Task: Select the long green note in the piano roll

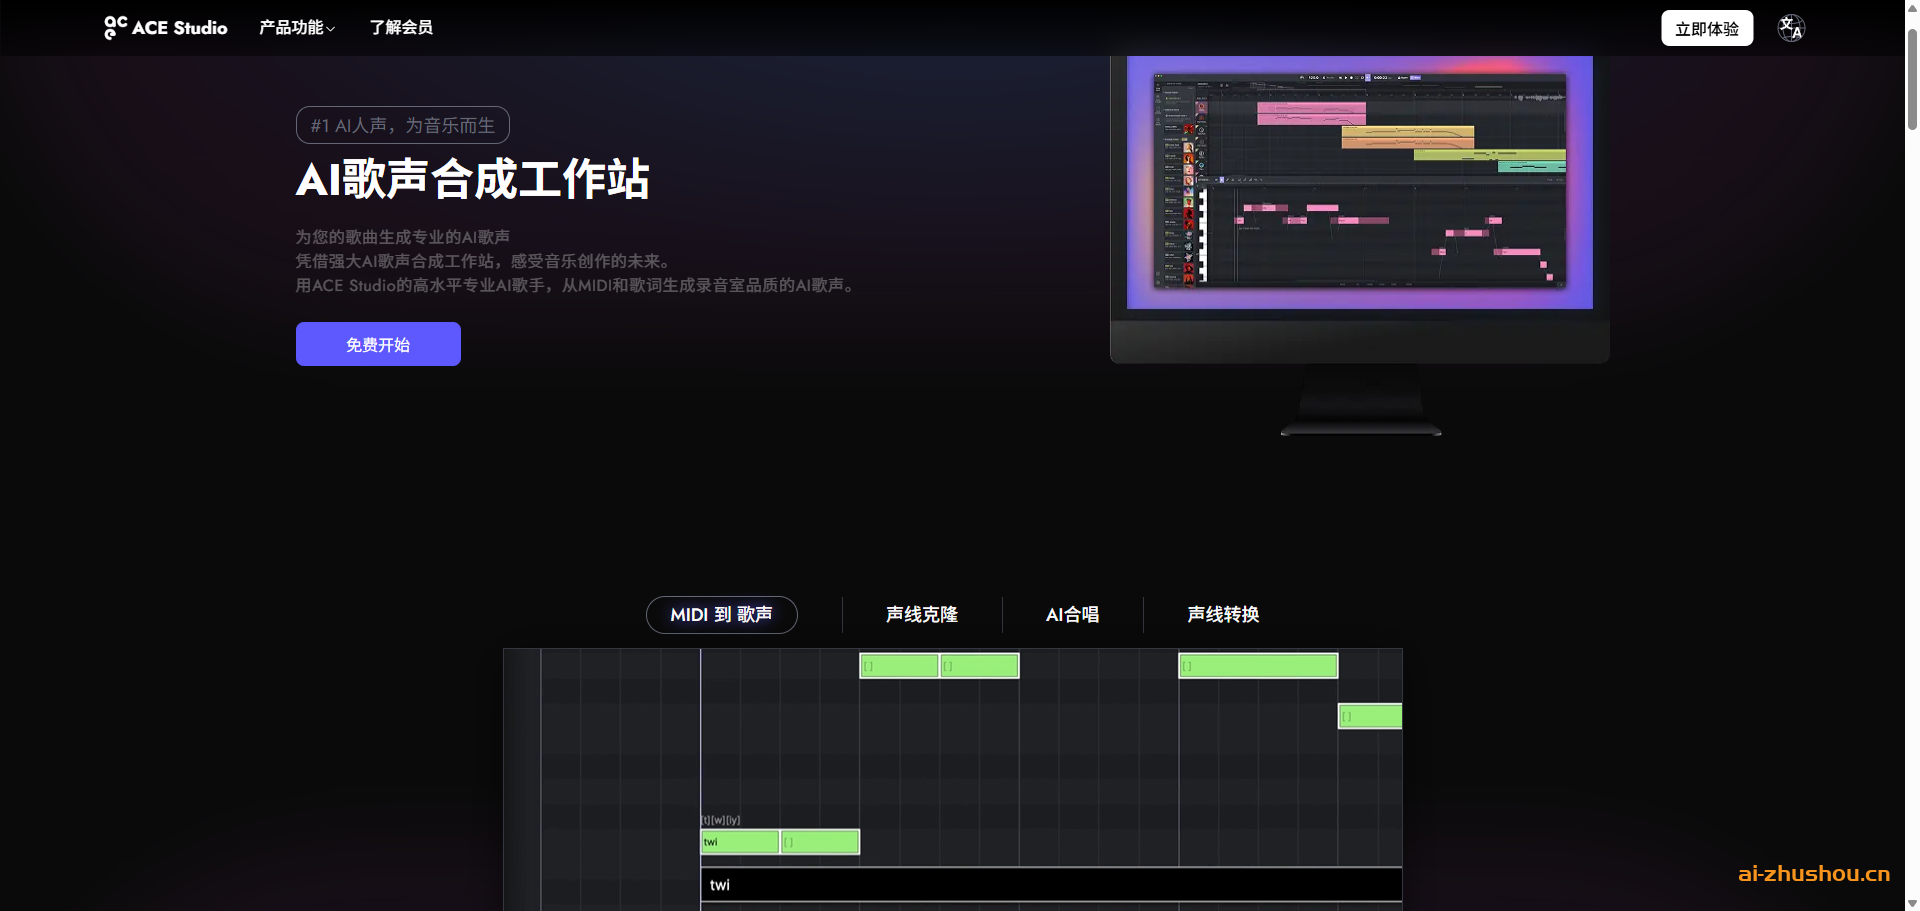Action: (1257, 665)
